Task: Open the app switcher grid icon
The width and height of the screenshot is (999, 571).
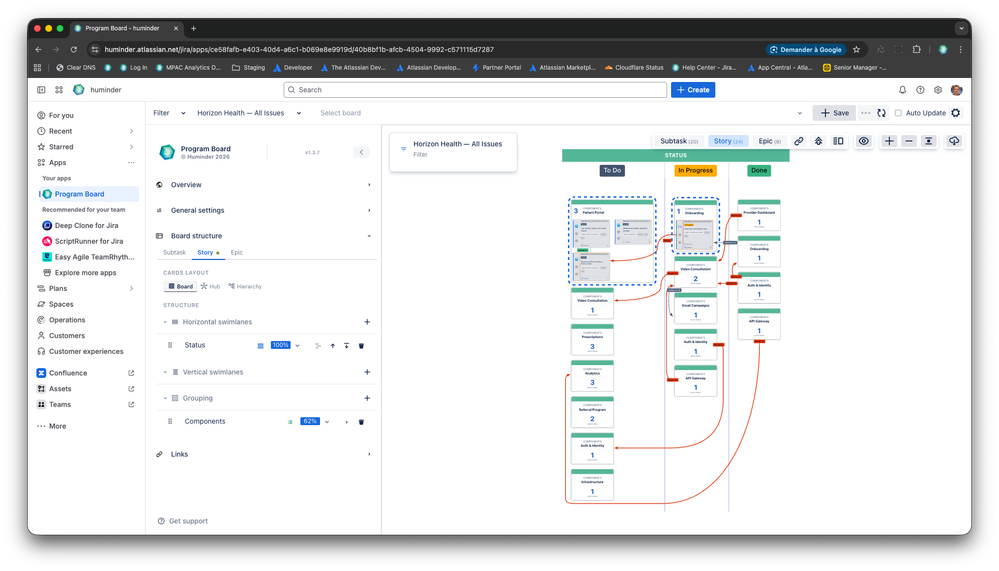Action: coord(59,90)
